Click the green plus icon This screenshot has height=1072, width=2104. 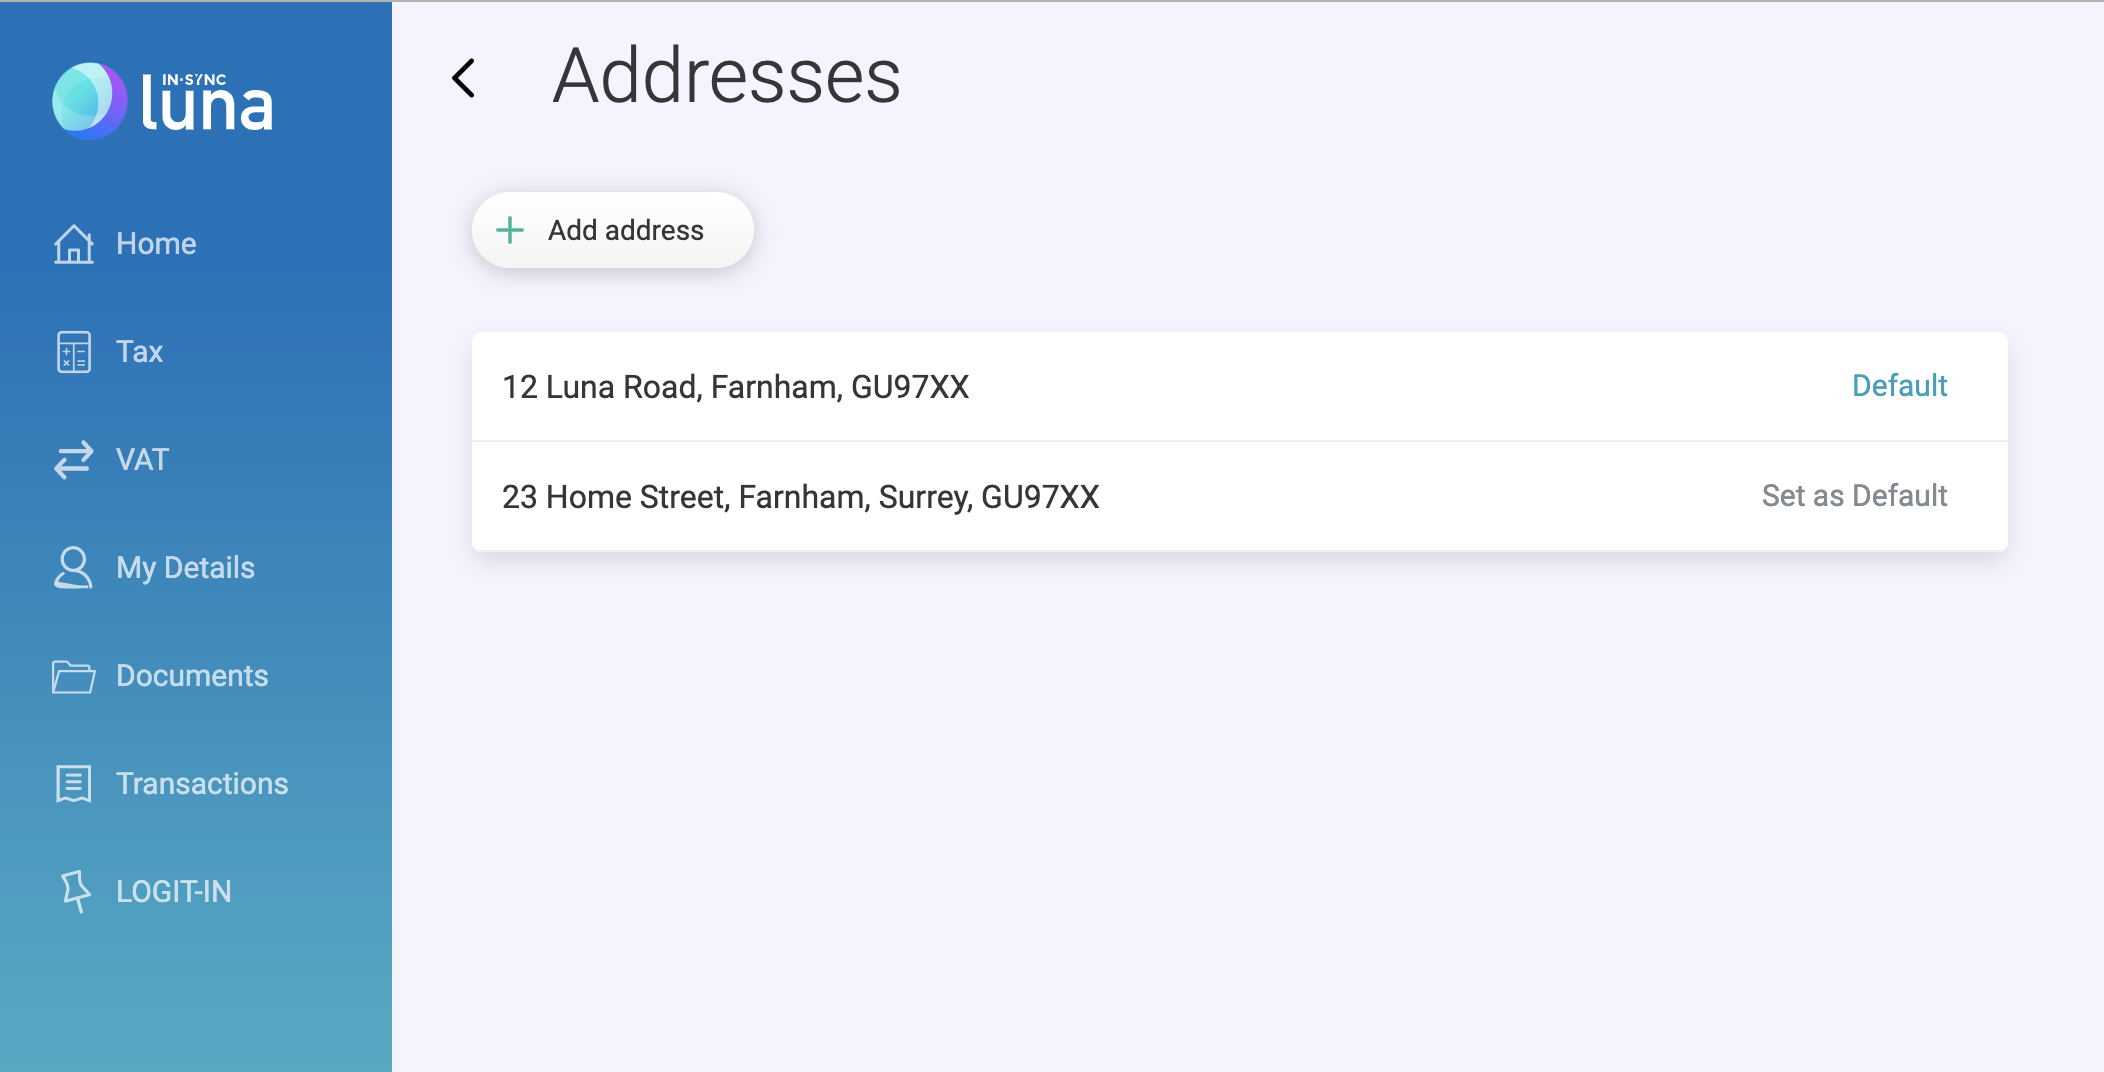point(510,230)
